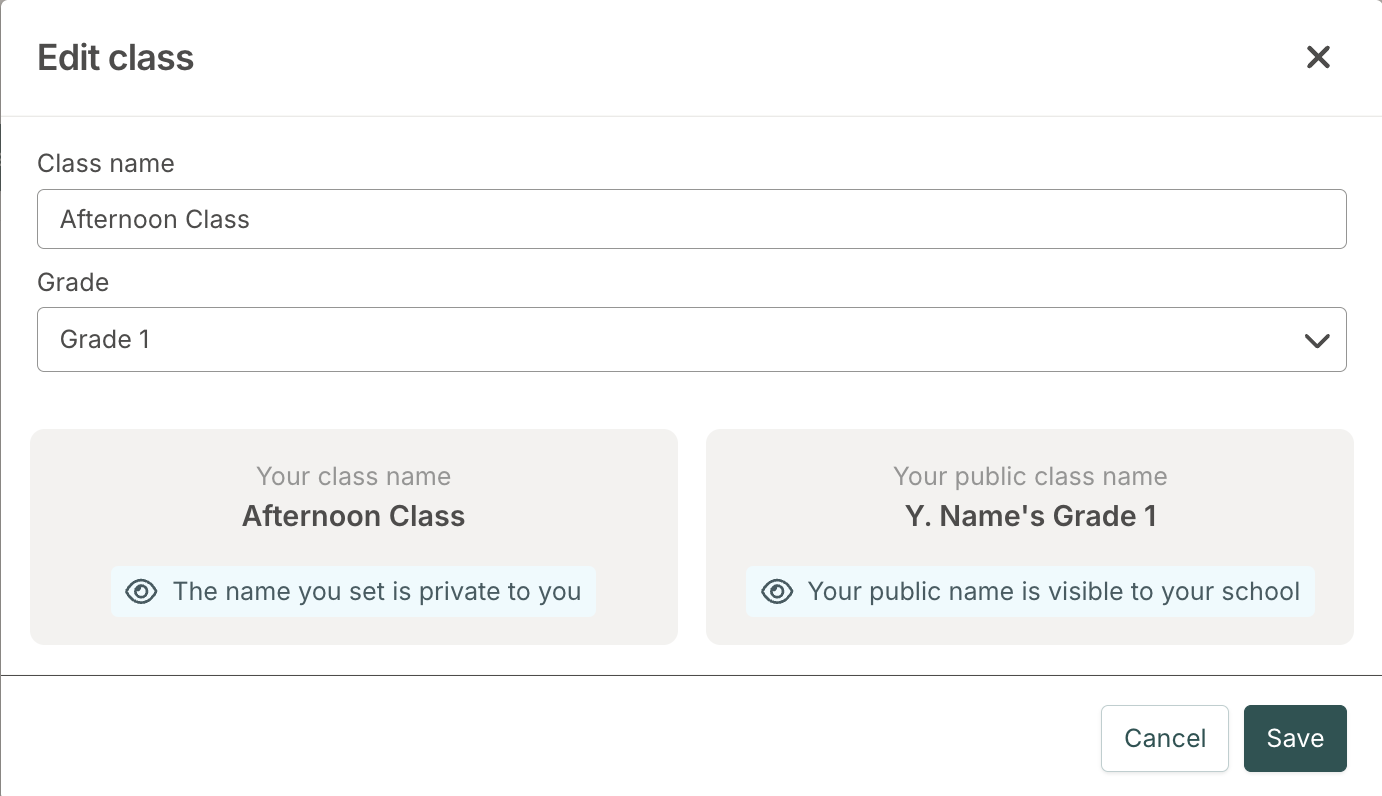Click the 'Your class name' caption
This screenshot has height=796, width=1382.
click(354, 476)
